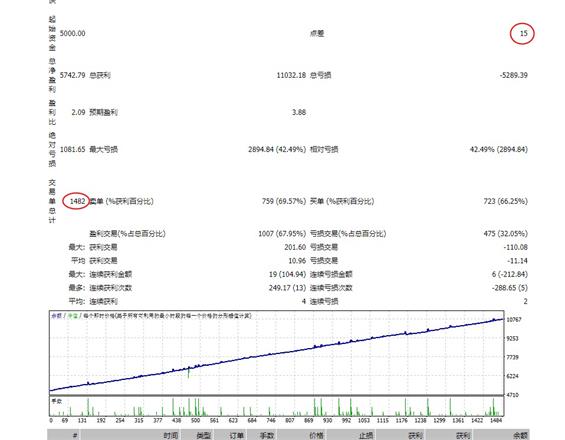Image resolution: width=565 pixels, height=440 pixels.
Task: Select profit trades value 1007 (67.95%)
Action: [282, 234]
